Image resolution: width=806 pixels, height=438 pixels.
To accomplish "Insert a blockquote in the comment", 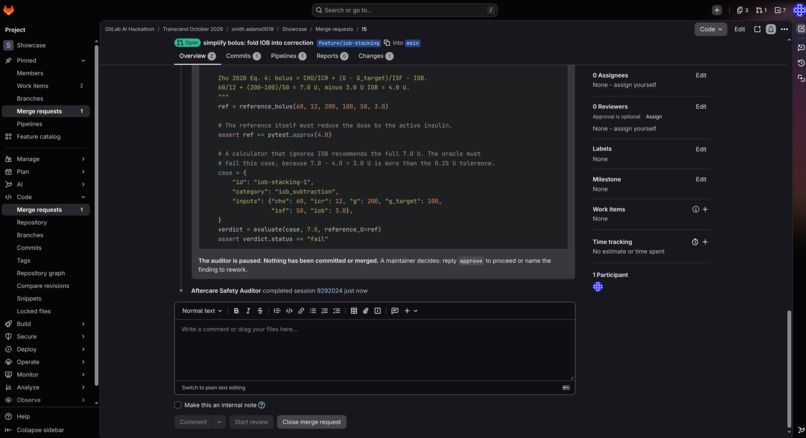I will tap(277, 311).
